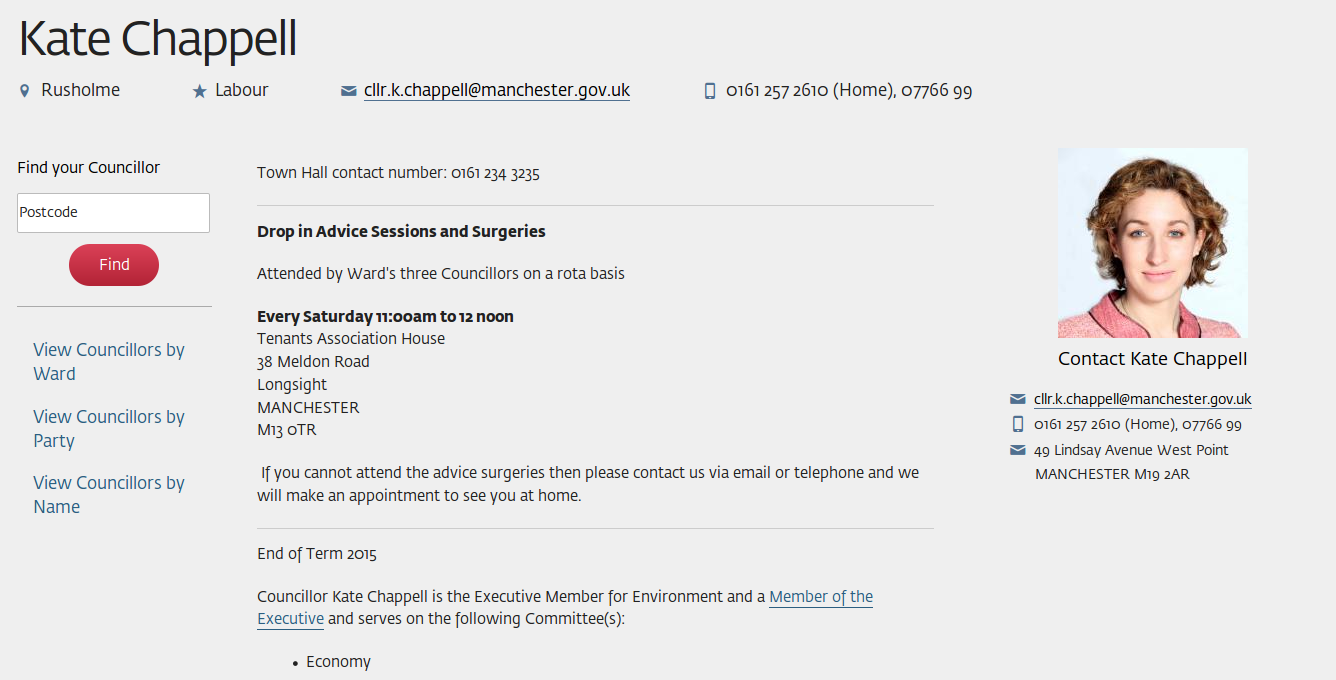Screen dimensions: 1336x680
Task: Type in the Postcode input field
Action: click(113, 213)
